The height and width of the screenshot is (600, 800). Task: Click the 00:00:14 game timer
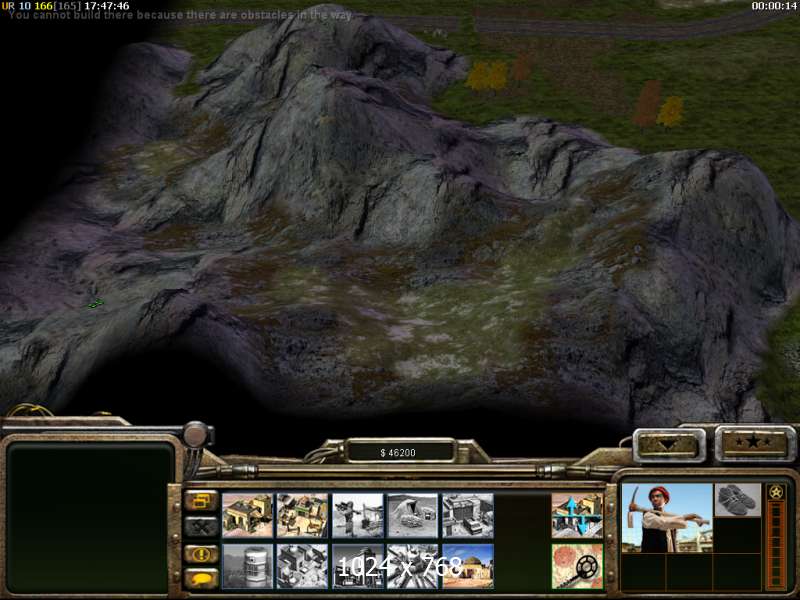(x=774, y=6)
